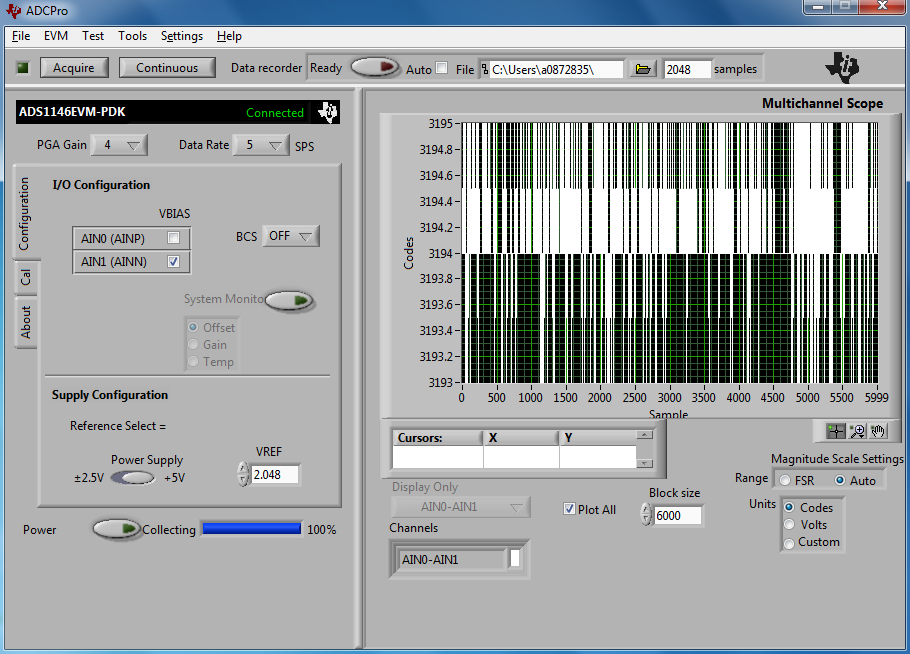The image size is (910, 654).
Task: Click the samples count field
Action: pyautogui.click(x=687, y=69)
